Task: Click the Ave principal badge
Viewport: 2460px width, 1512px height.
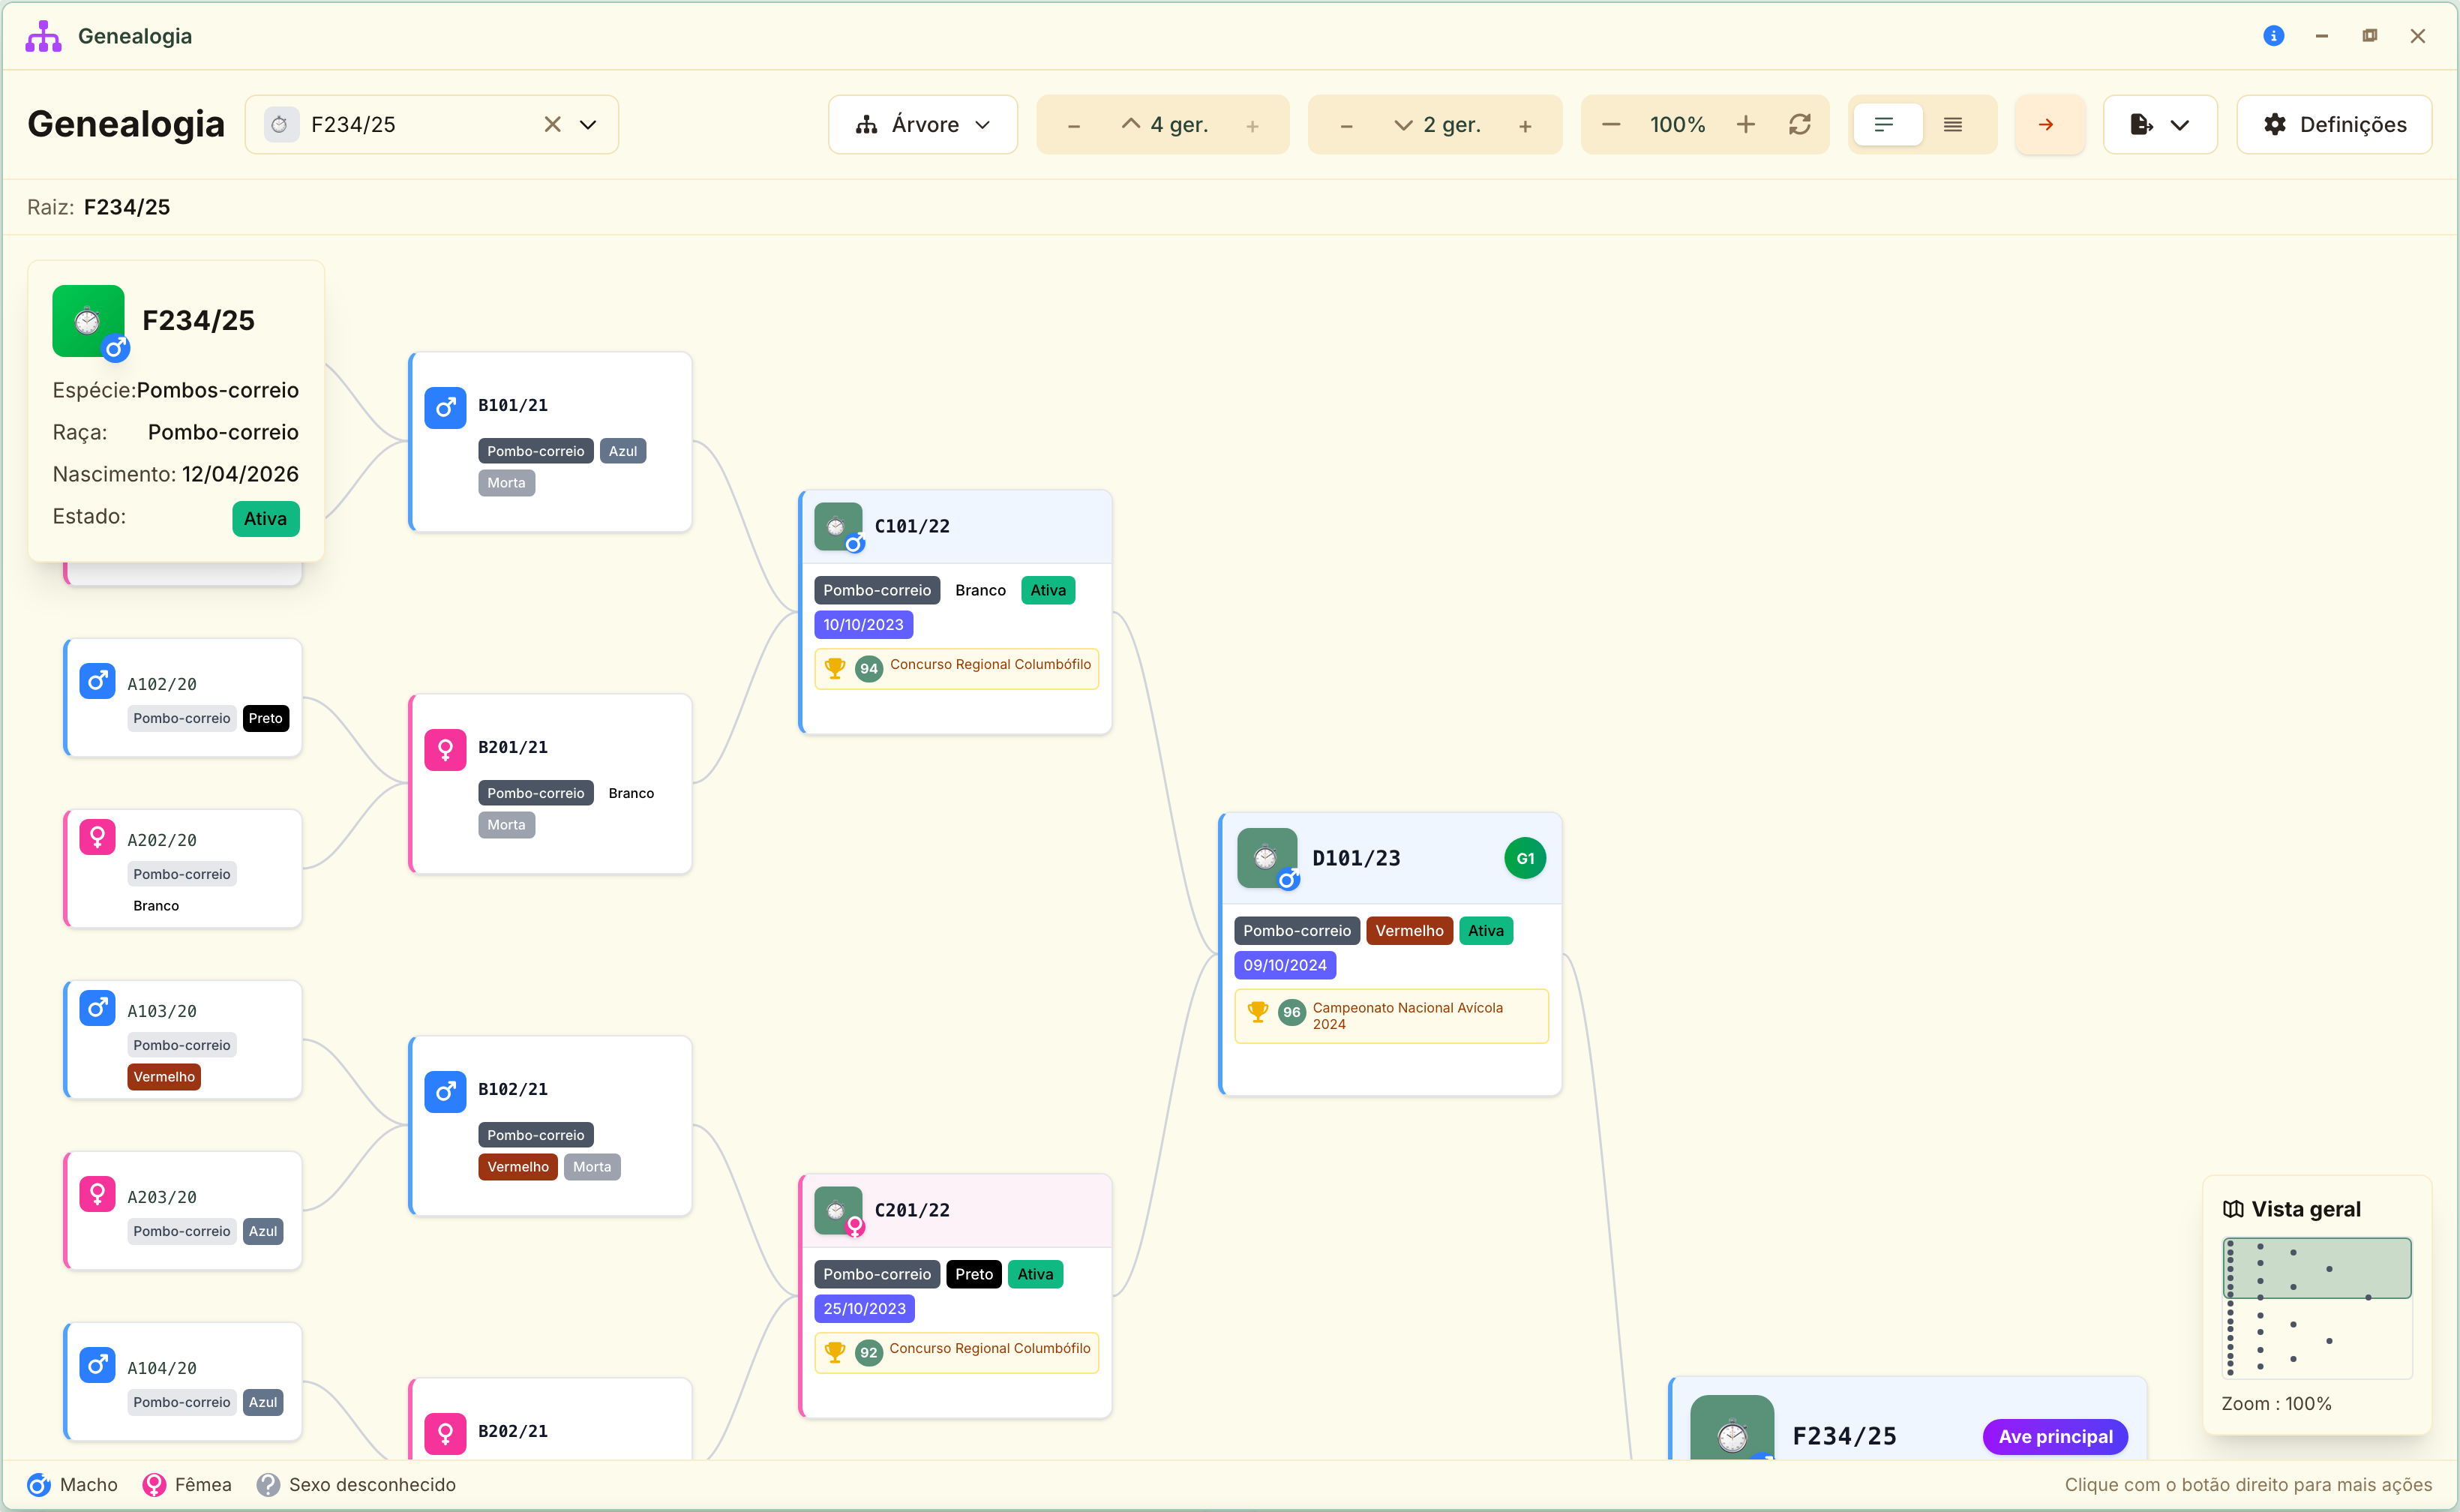Action: pos(2055,1436)
